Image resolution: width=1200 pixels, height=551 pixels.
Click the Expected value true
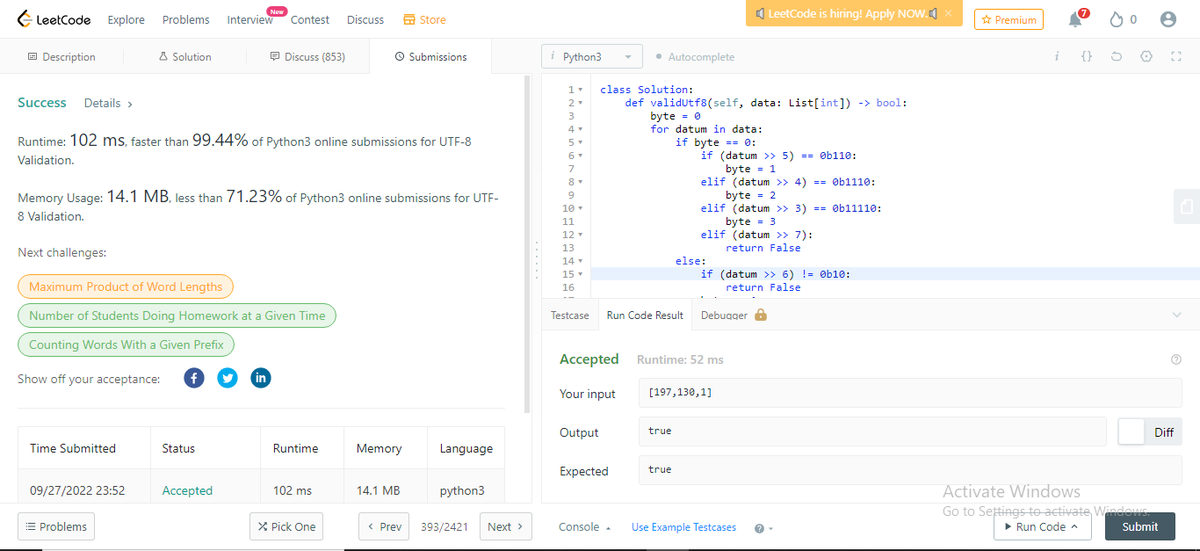click(660, 469)
